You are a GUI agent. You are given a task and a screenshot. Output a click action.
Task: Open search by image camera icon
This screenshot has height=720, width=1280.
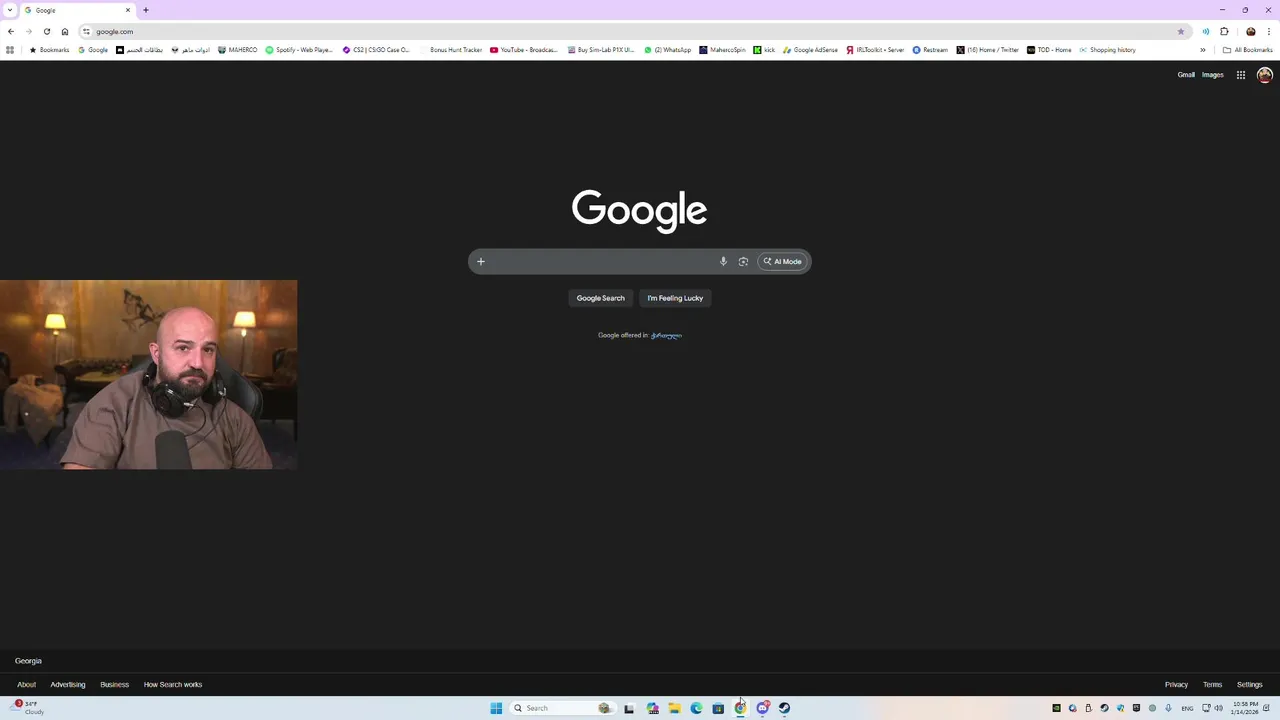(743, 262)
